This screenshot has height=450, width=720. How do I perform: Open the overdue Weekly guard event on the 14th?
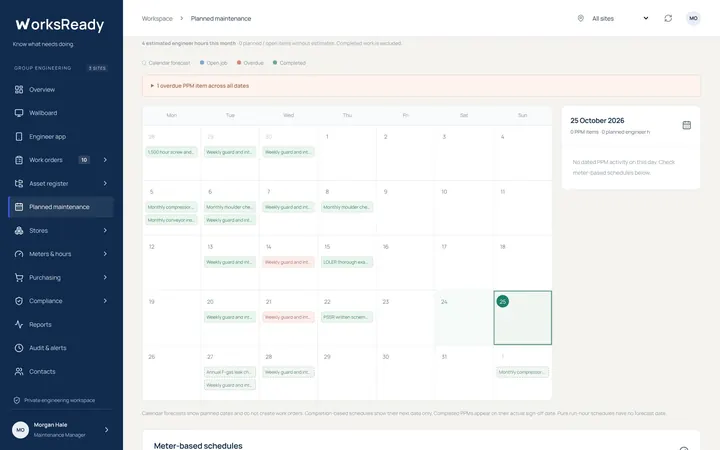pyautogui.click(x=288, y=262)
